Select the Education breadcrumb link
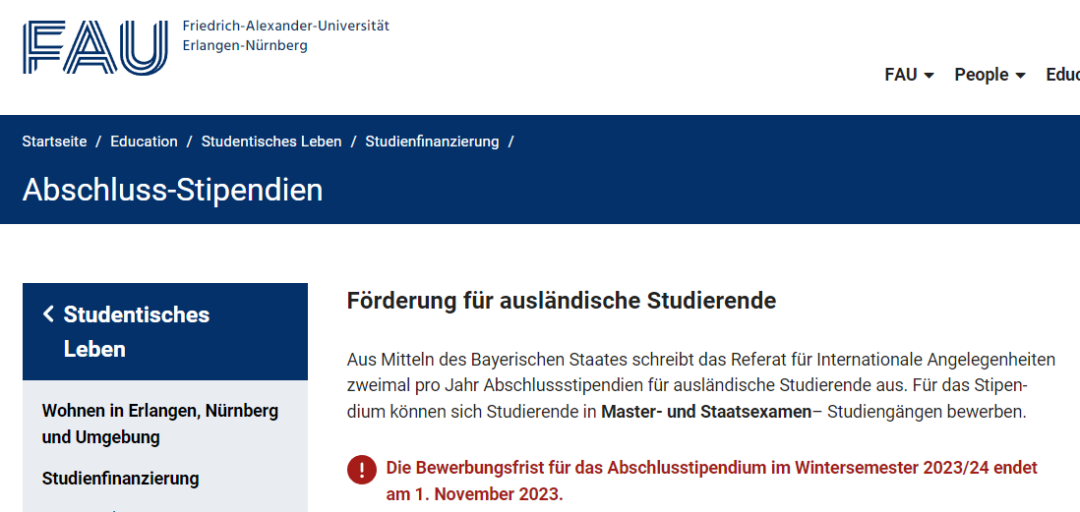1080x512 pixels. [x=144, y=142]
